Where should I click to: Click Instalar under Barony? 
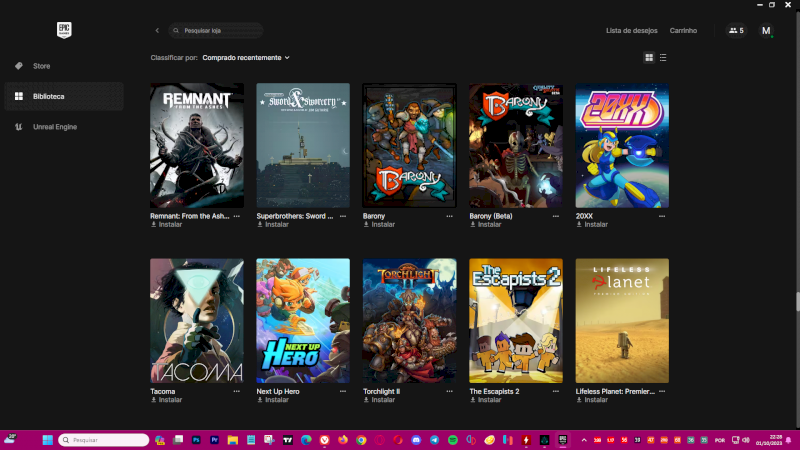[379, 224]
